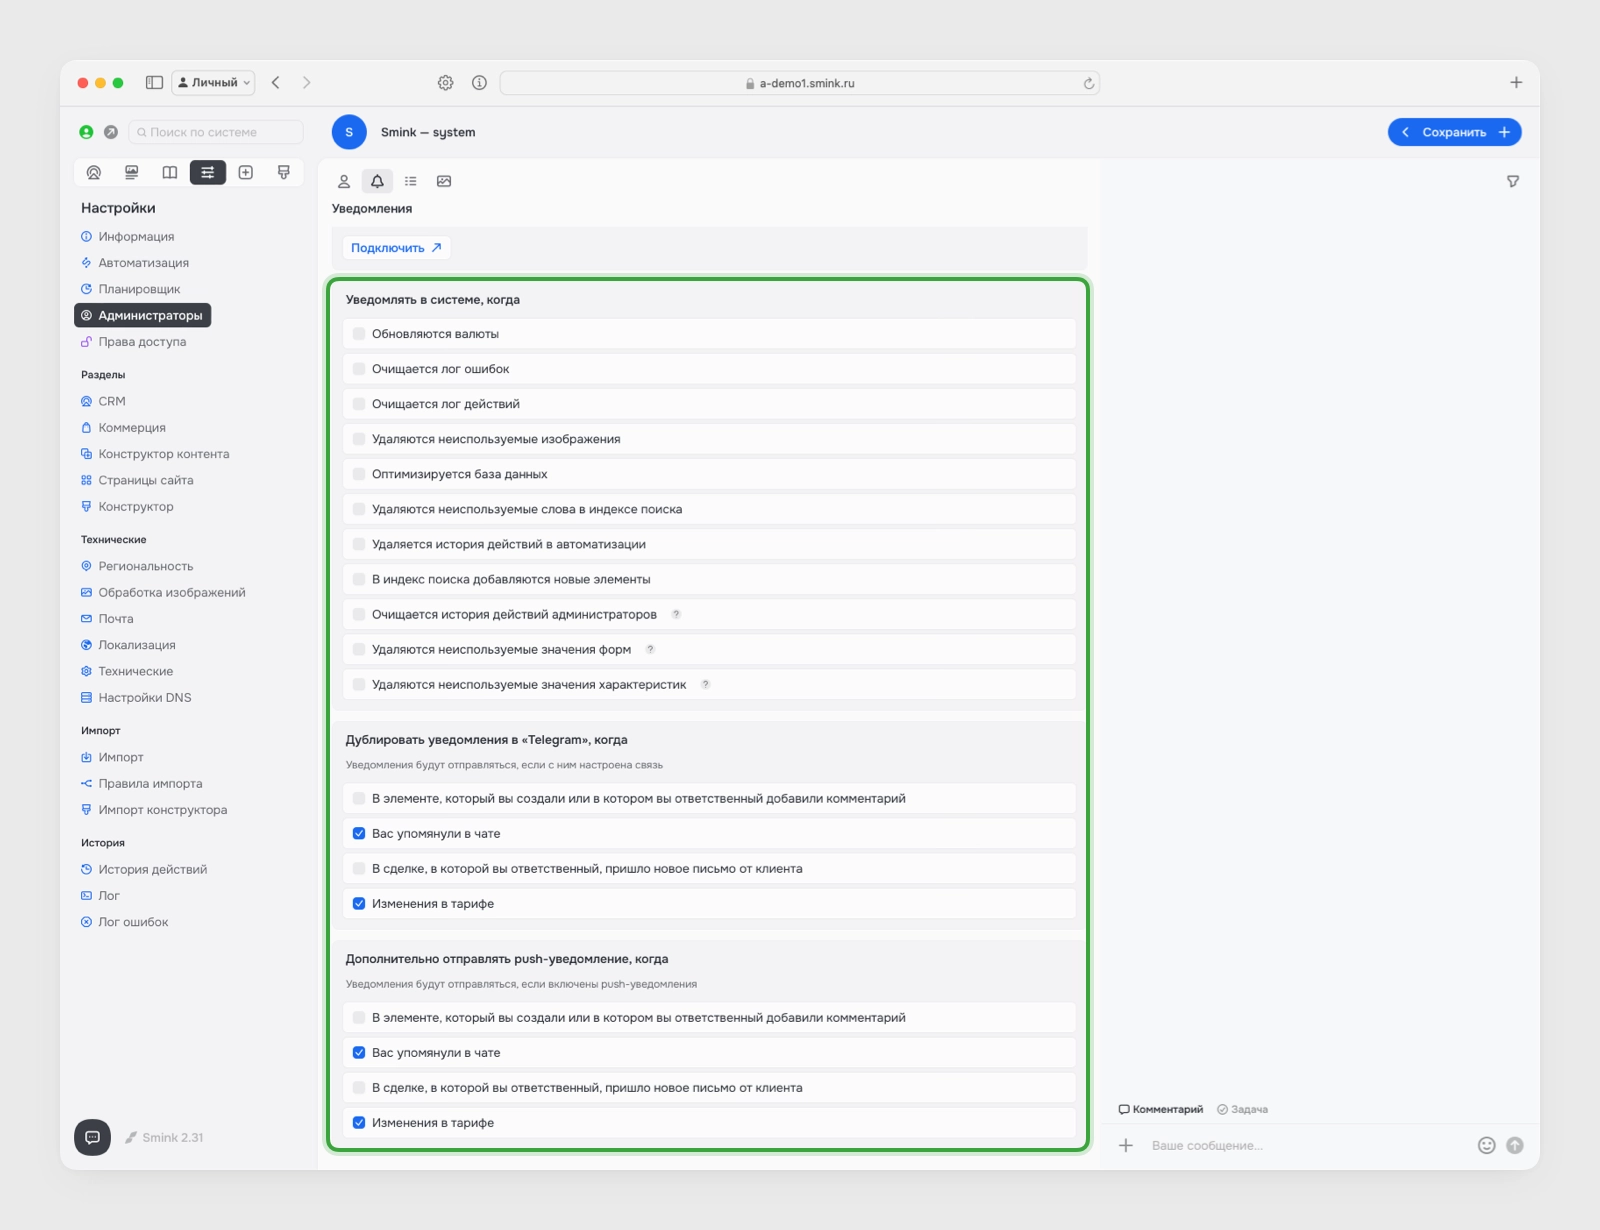Click the plus-in-square icon in sidebar toolbar
This screenshot has height=1230, width=1600.
(x=246, y=172)
